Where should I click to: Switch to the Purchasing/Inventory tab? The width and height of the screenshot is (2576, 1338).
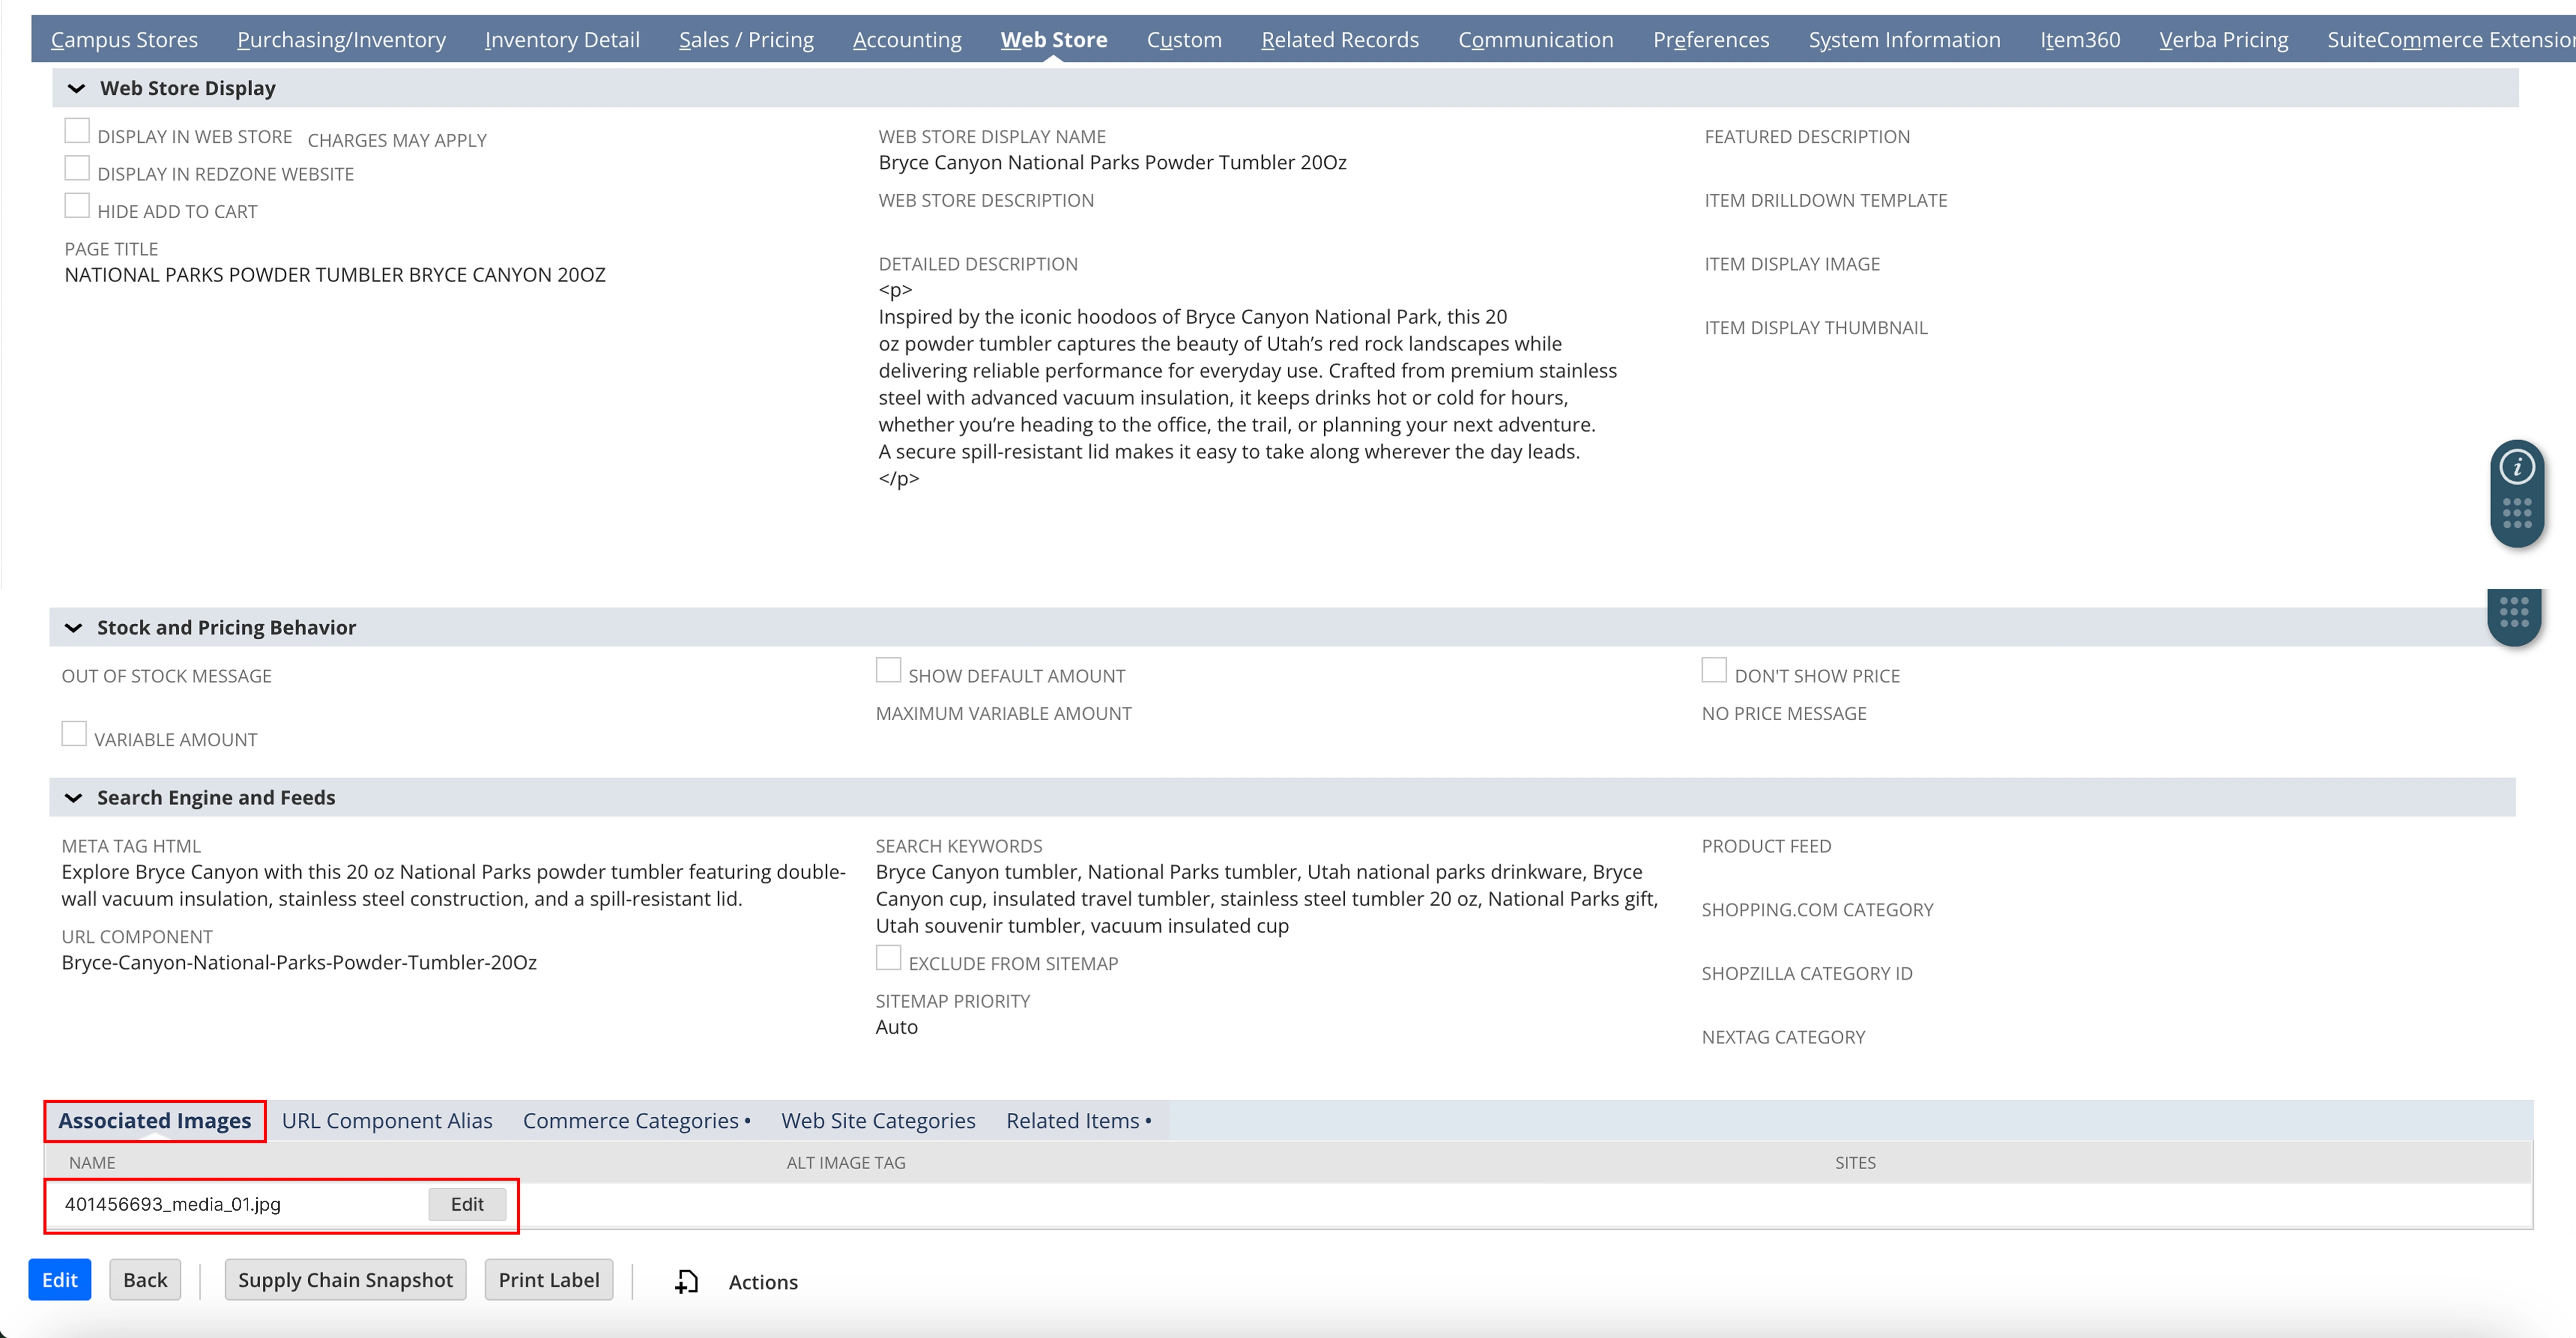pyautogui.click(x=341, y=40)
